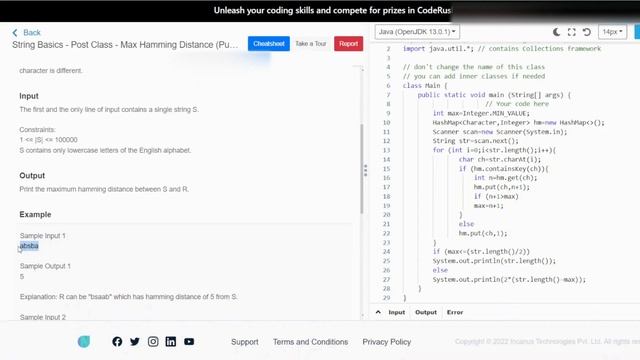
Task: Go back using the Back arrow link
Action: [x=27, y=33]
